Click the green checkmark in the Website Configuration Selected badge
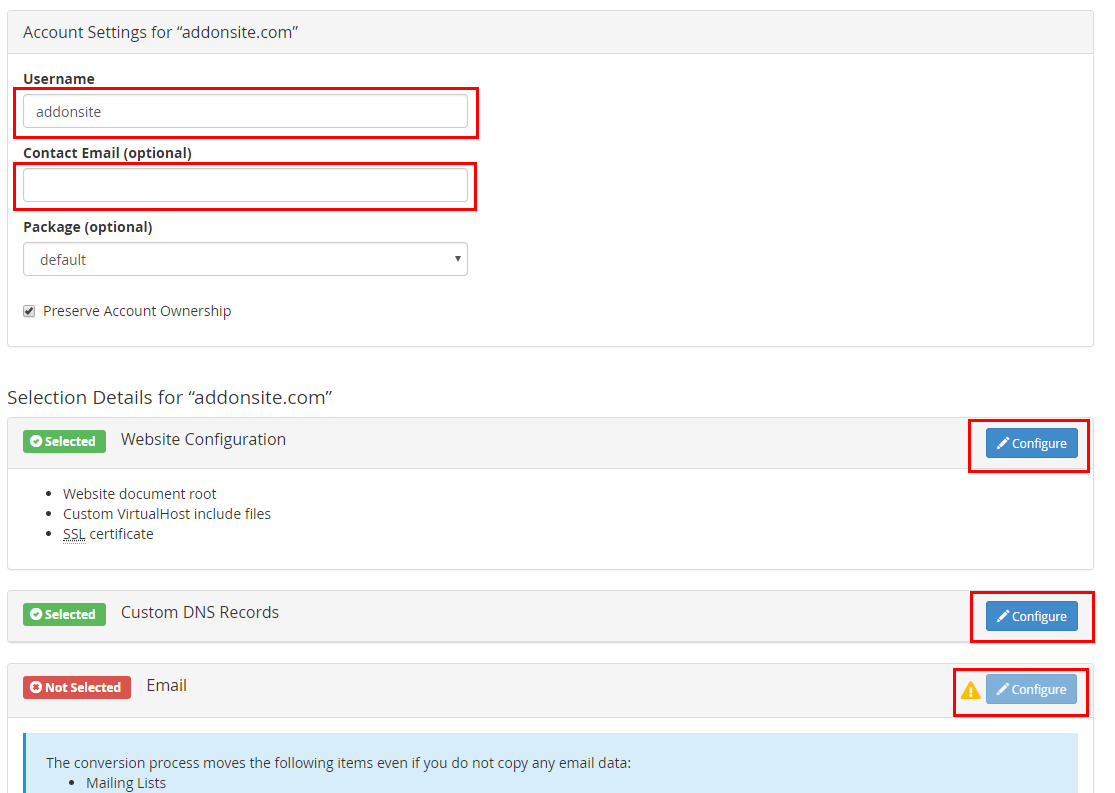The width and height of the screenshot is (1115, 793). 34,441
